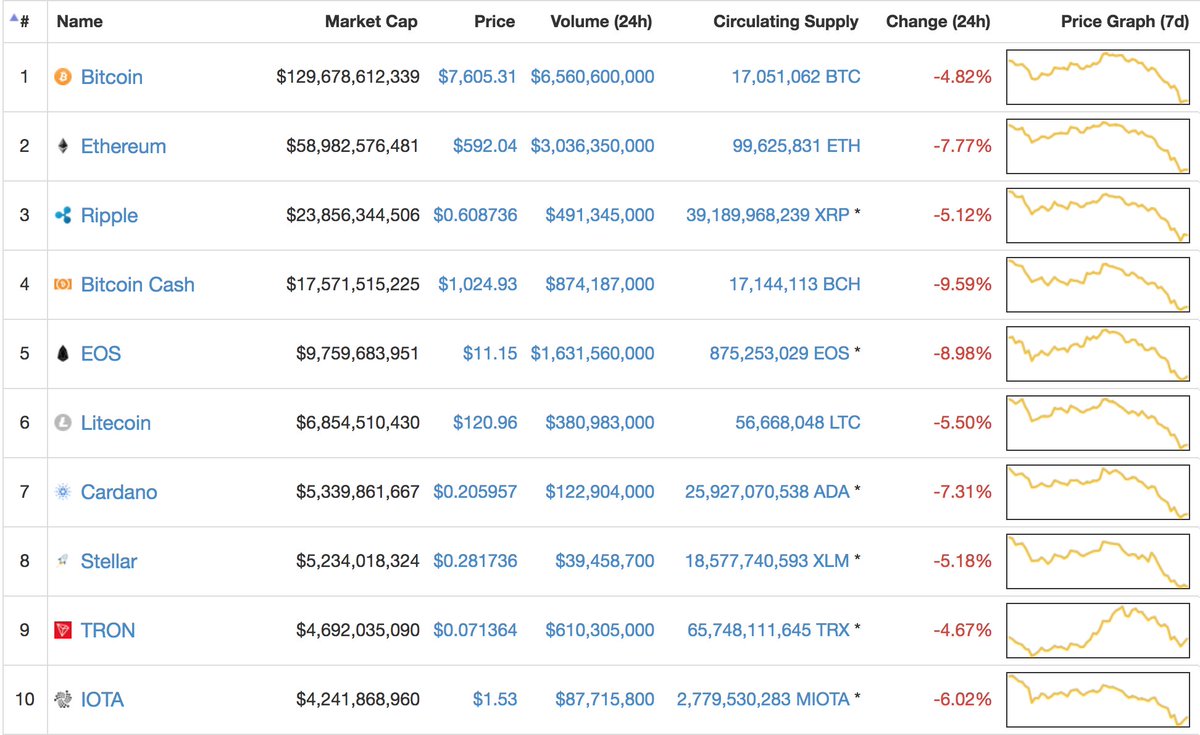Select Stellar market cap $5,234,018,324
The image size is (1200, 735).
click(358, 560)
